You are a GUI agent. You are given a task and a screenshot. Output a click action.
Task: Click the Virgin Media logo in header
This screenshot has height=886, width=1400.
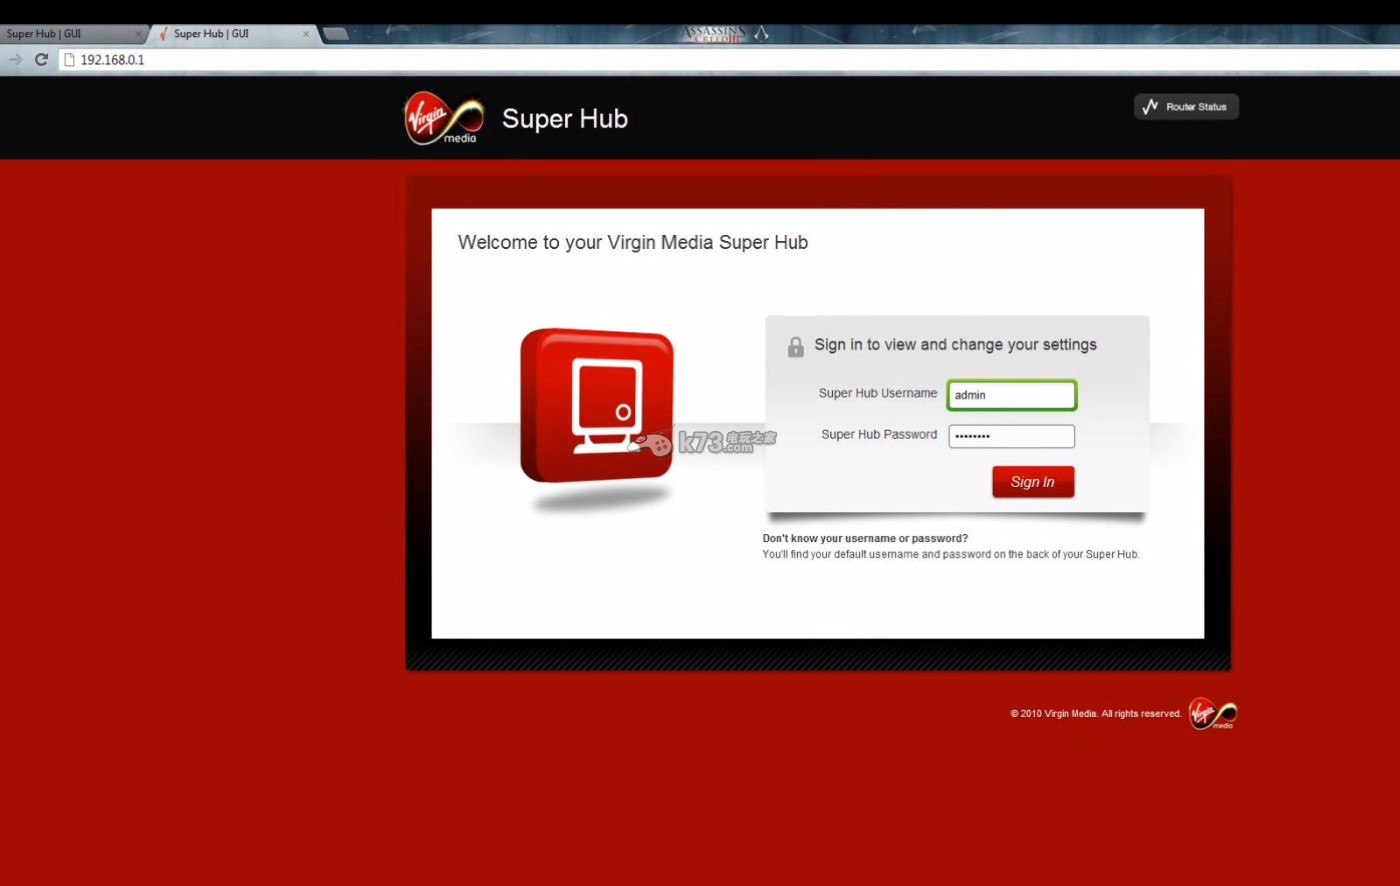point(444,118)
